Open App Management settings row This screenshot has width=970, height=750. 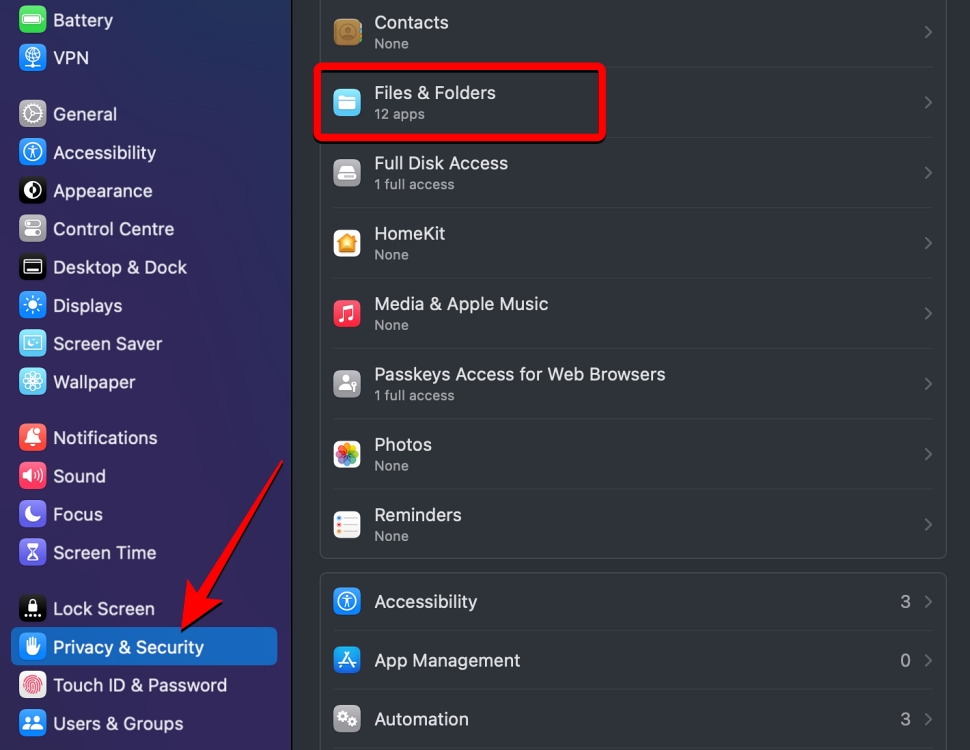[x=447, y=661]
